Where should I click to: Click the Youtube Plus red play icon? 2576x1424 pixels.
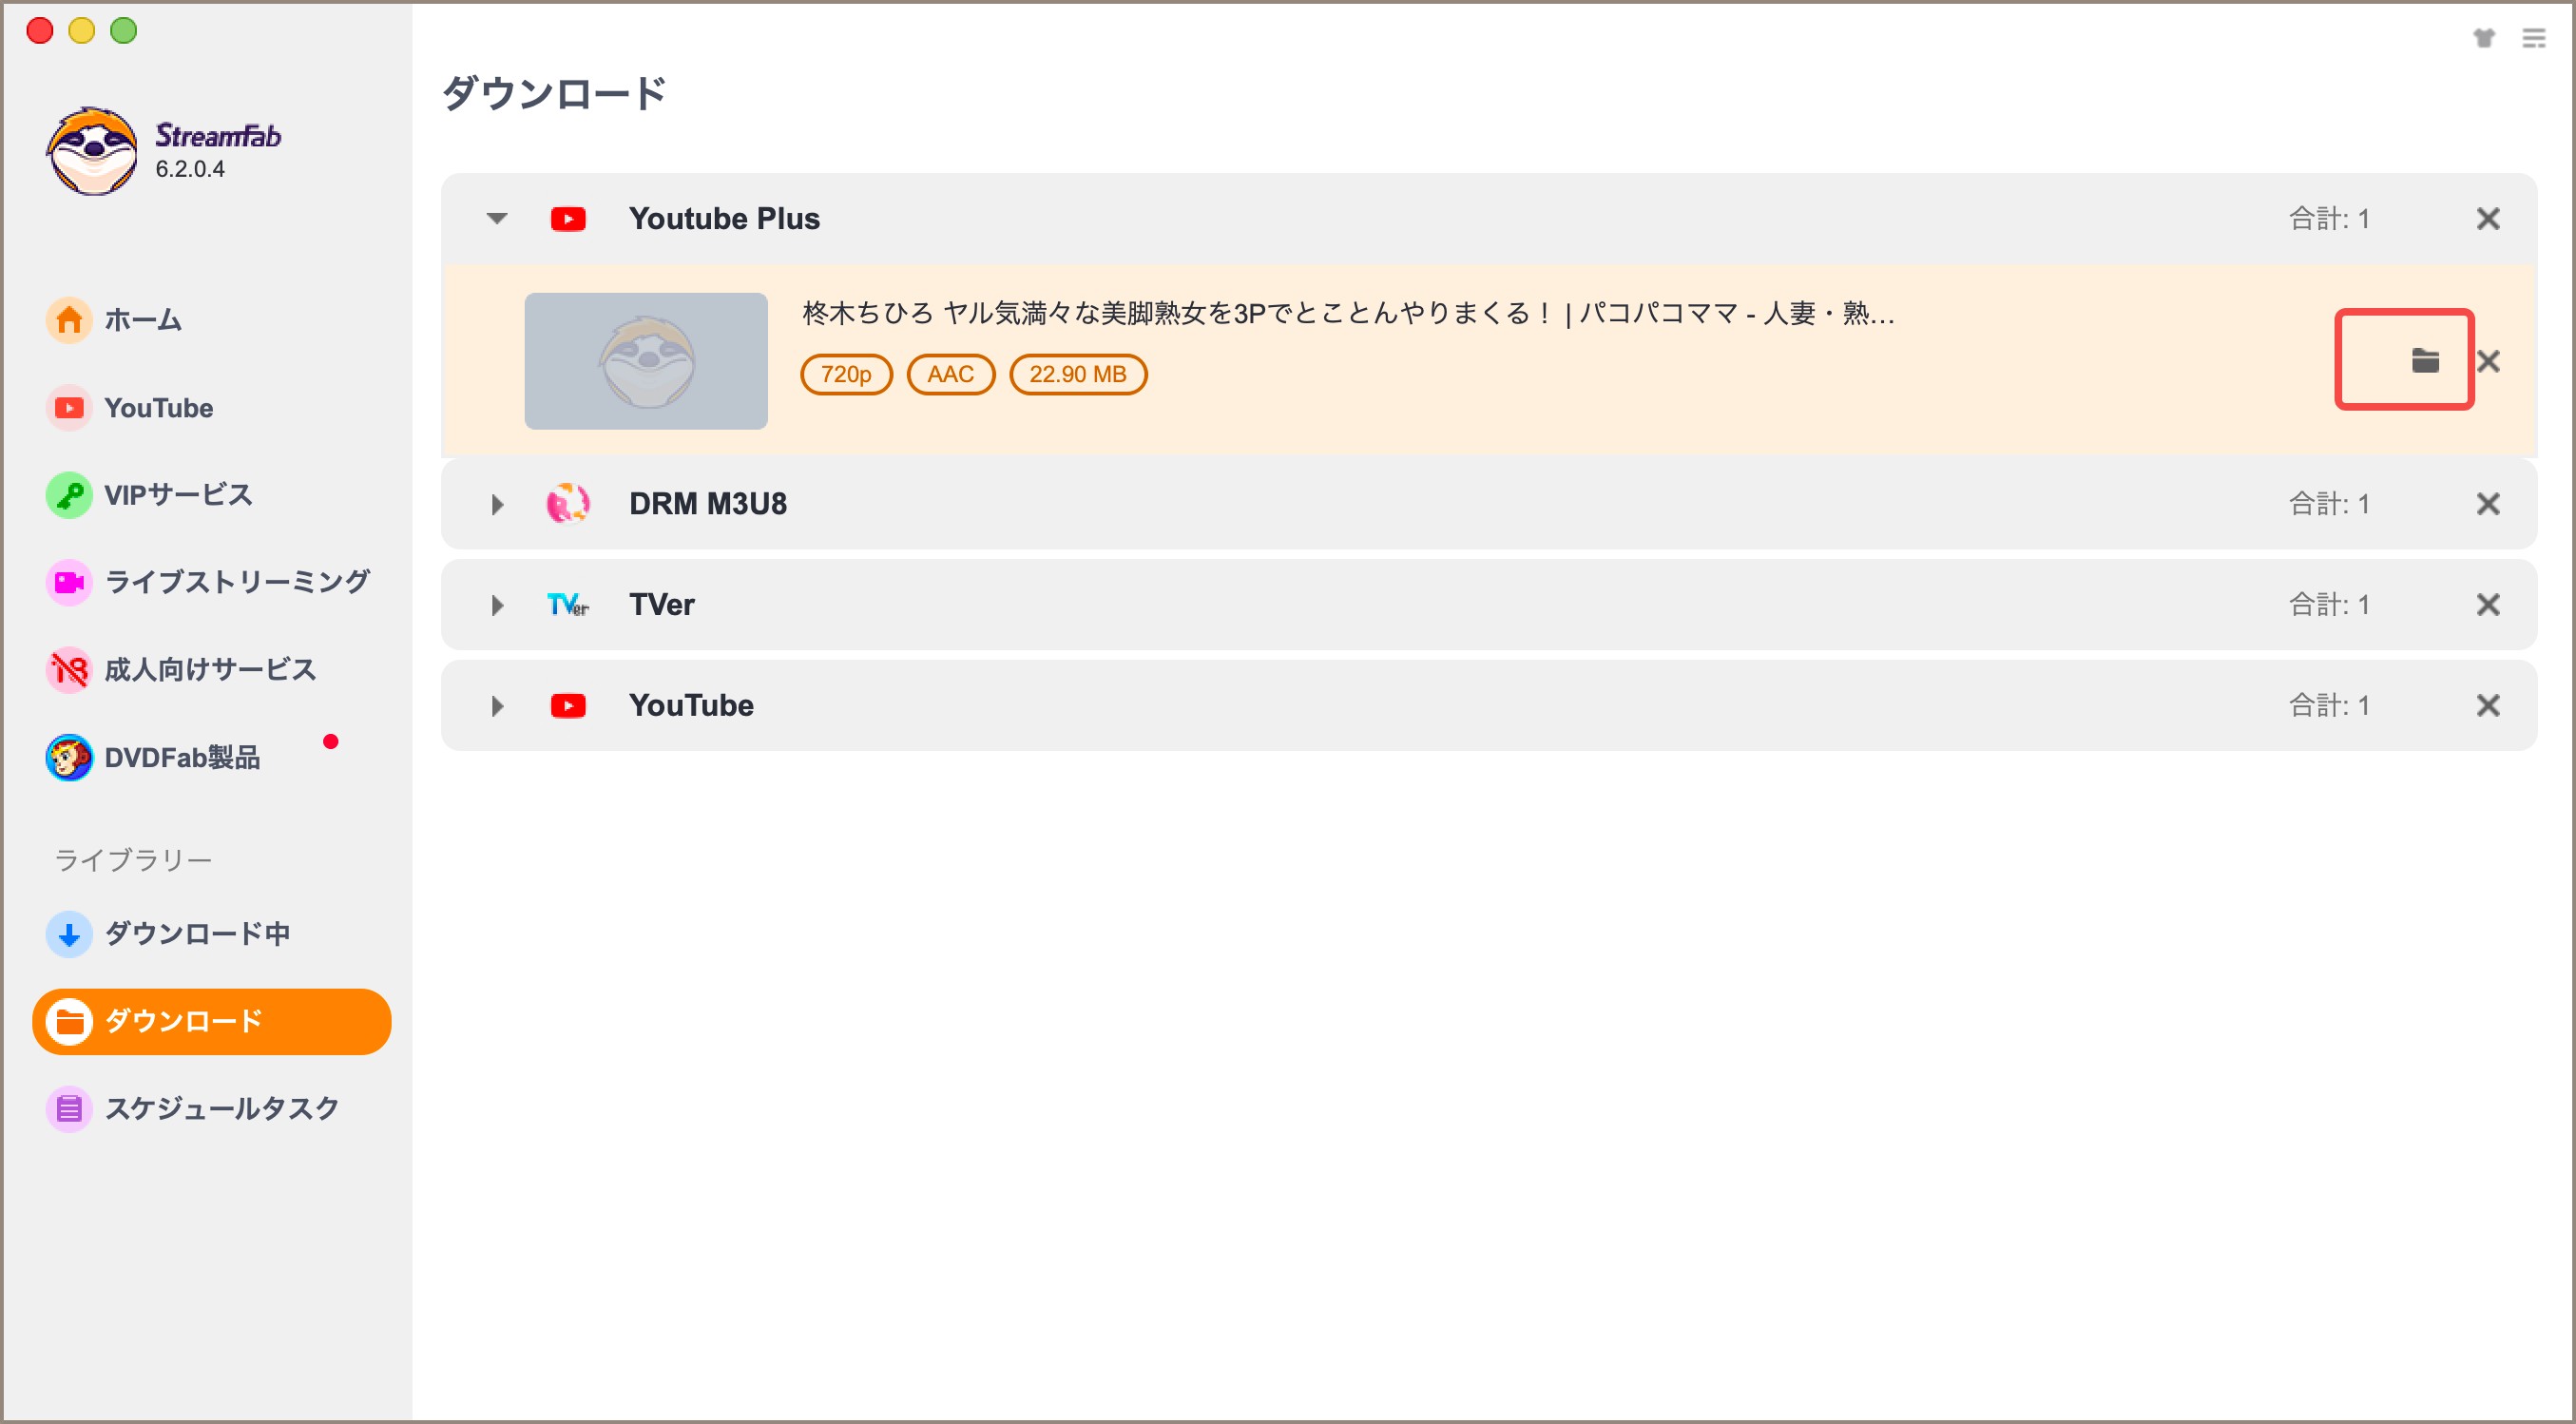point(568,219)
